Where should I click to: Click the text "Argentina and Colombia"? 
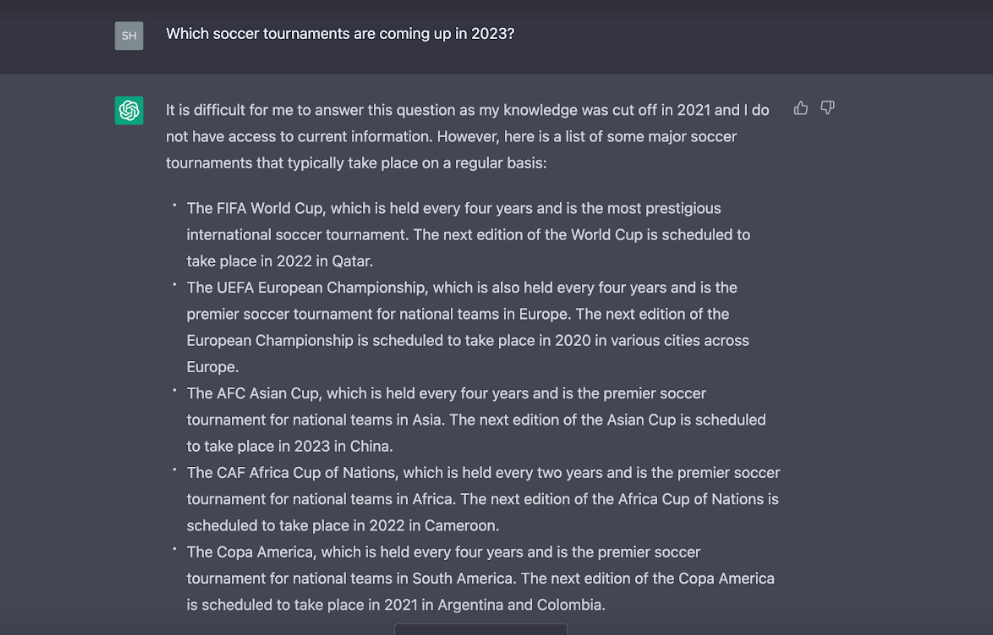click(521, 604)
